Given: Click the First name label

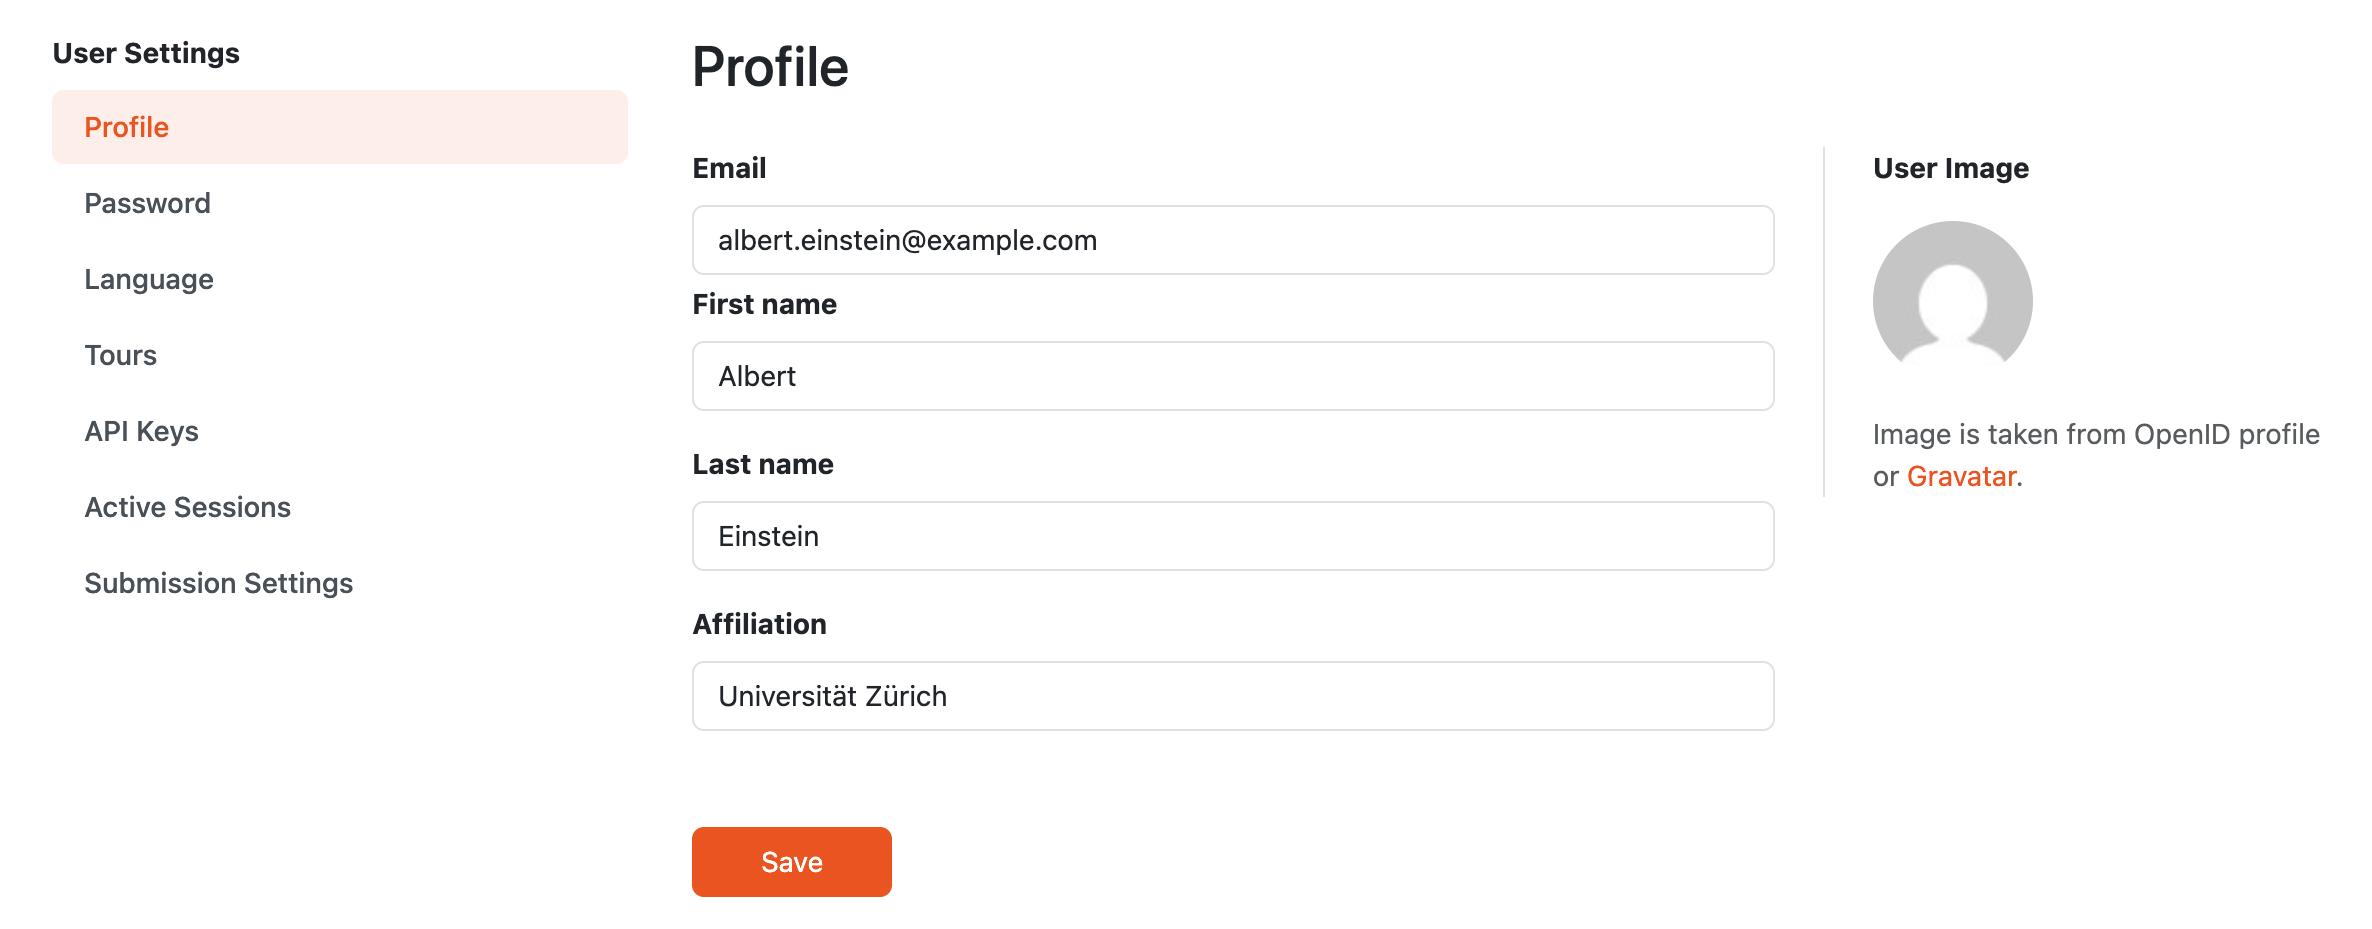Looking at the screenshot, I should (765, 304).
